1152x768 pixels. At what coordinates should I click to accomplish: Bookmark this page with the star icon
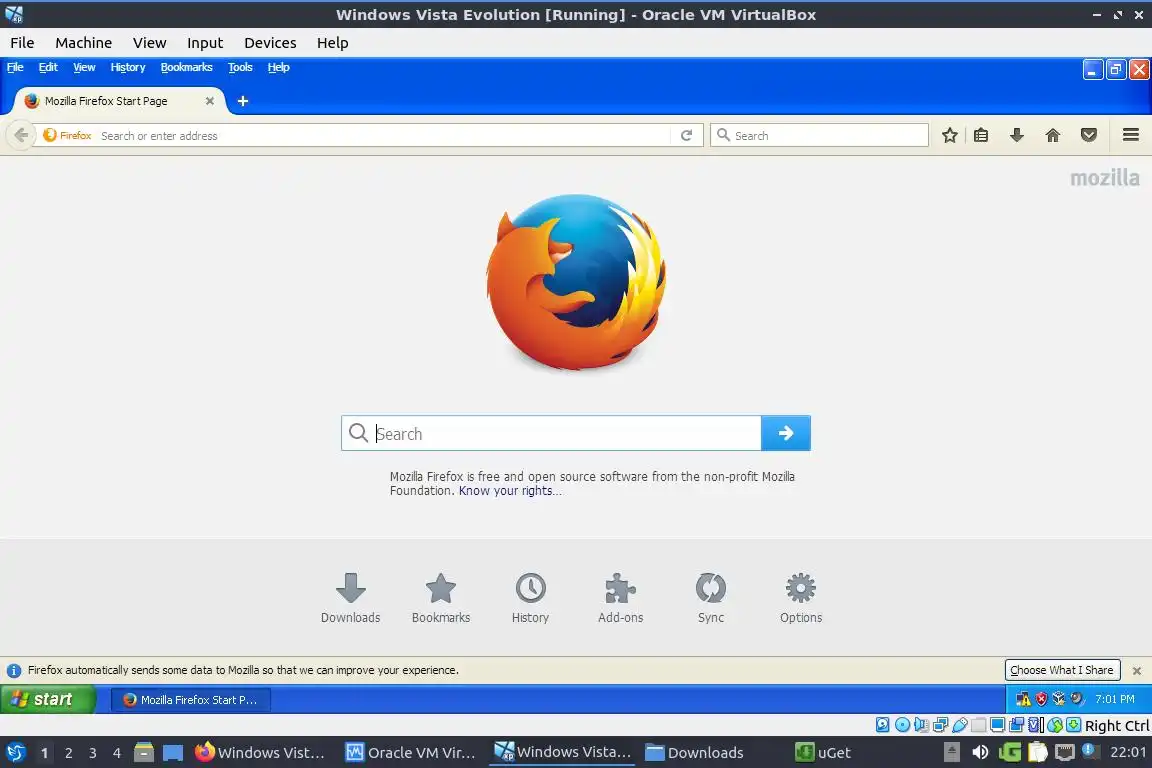[950, 135]
